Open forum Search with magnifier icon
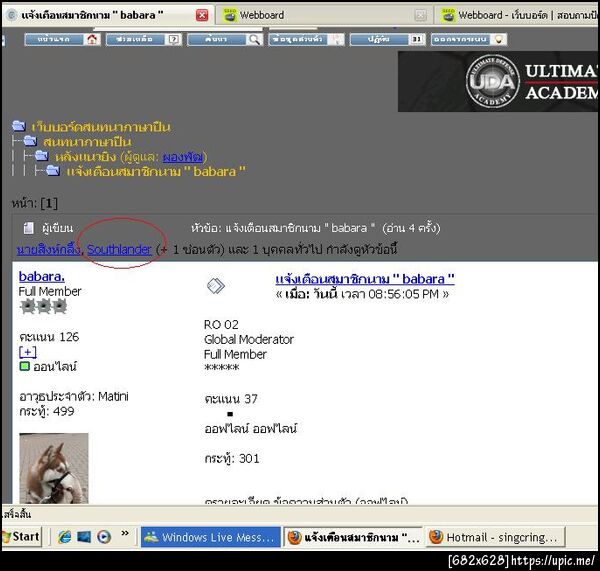Viewport: 600px width, 571px height. coord(225,39)
